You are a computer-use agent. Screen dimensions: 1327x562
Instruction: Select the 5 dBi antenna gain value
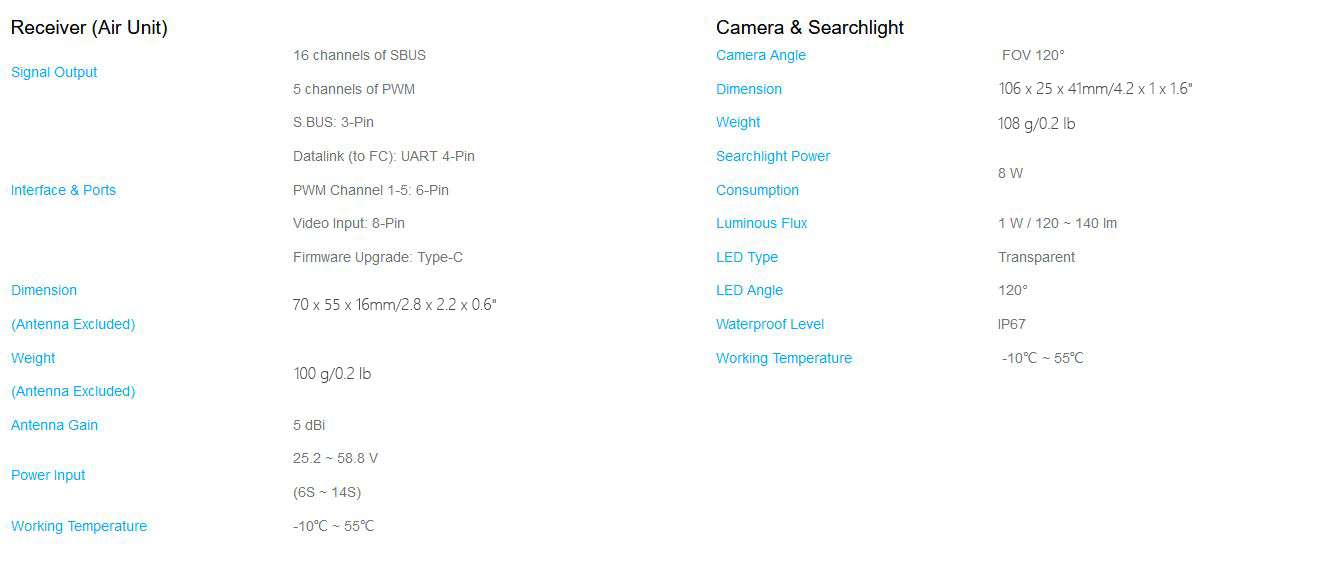click(308, 425)
